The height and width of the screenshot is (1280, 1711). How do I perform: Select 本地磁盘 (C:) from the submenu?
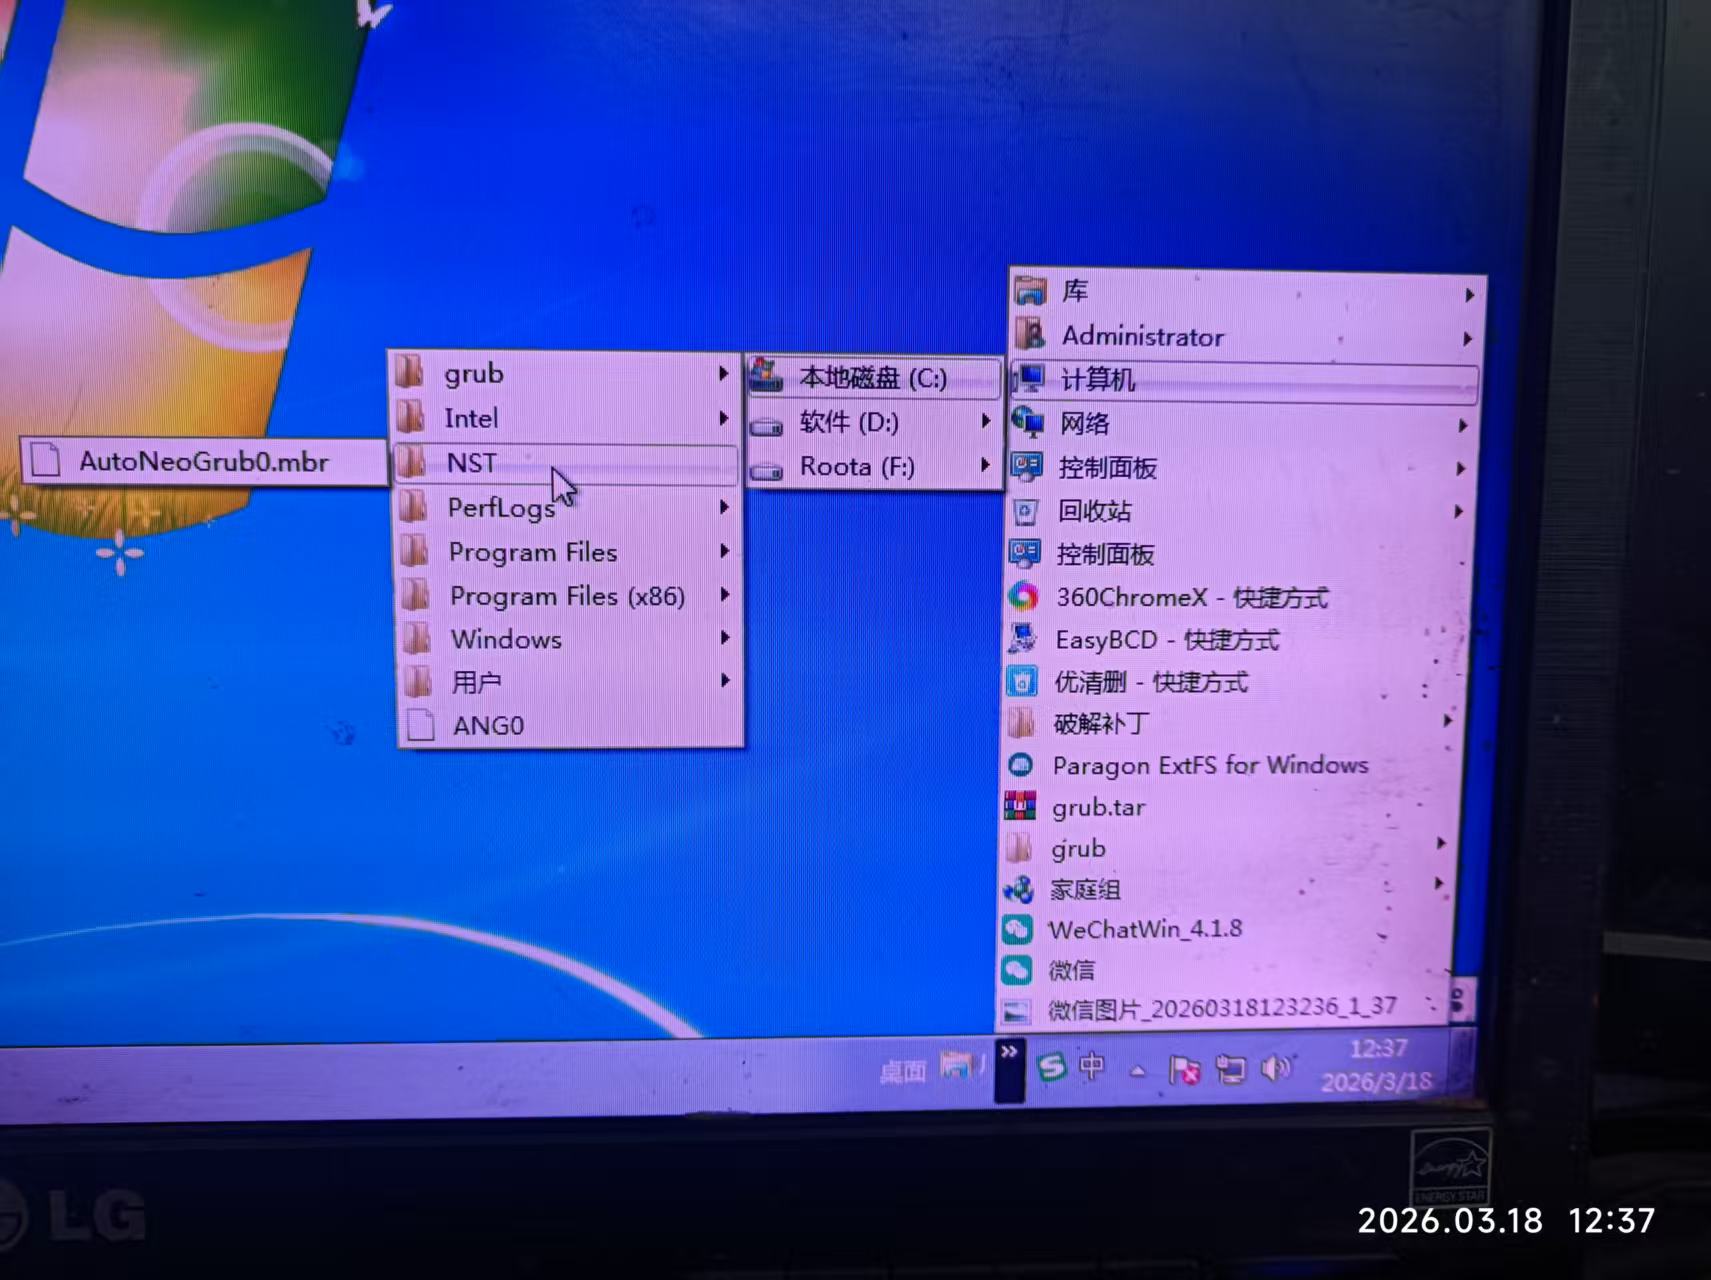[875, 378]
